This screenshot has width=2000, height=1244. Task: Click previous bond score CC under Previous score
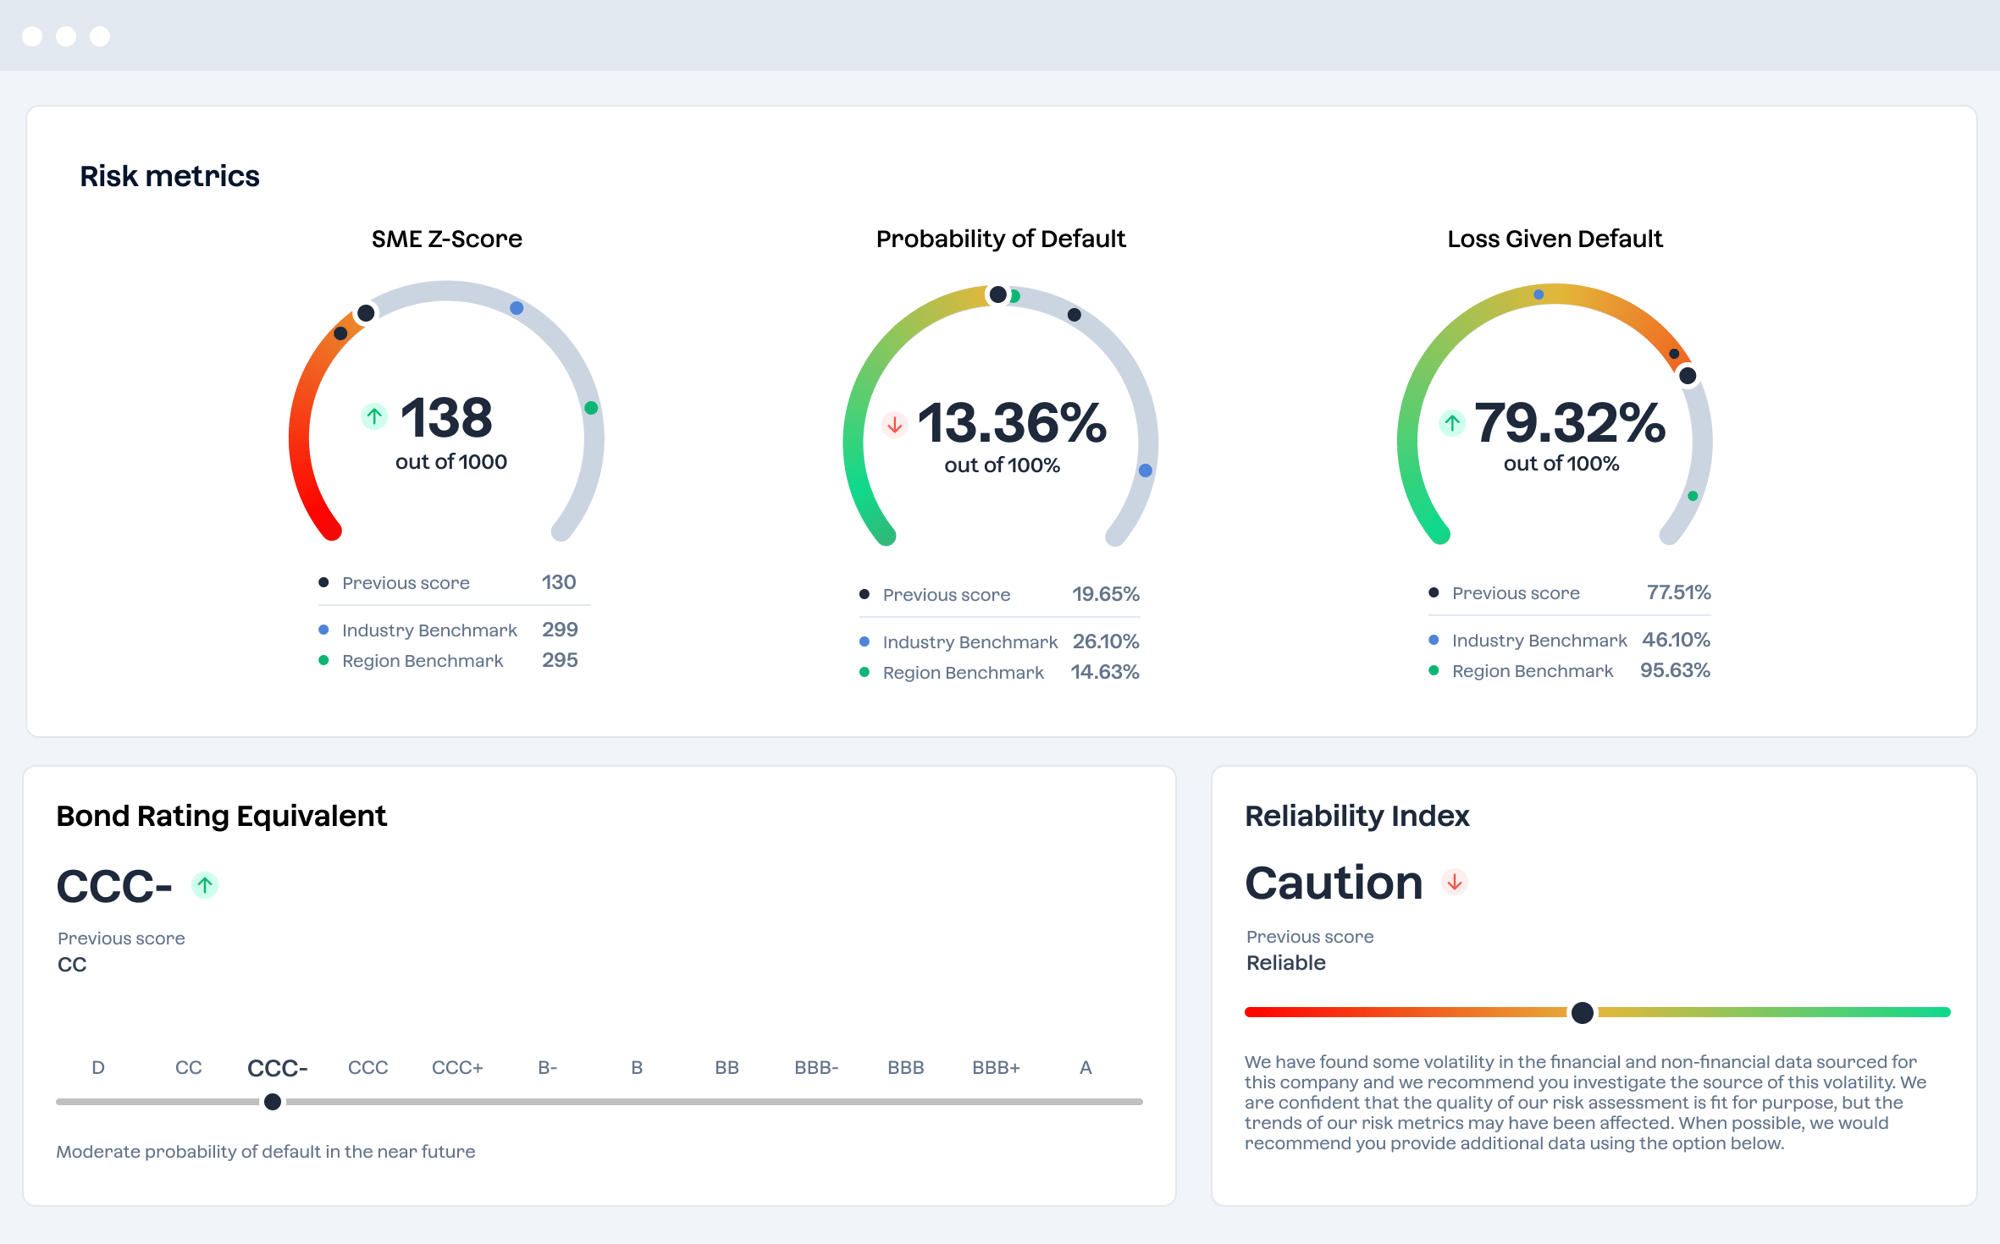72,965
